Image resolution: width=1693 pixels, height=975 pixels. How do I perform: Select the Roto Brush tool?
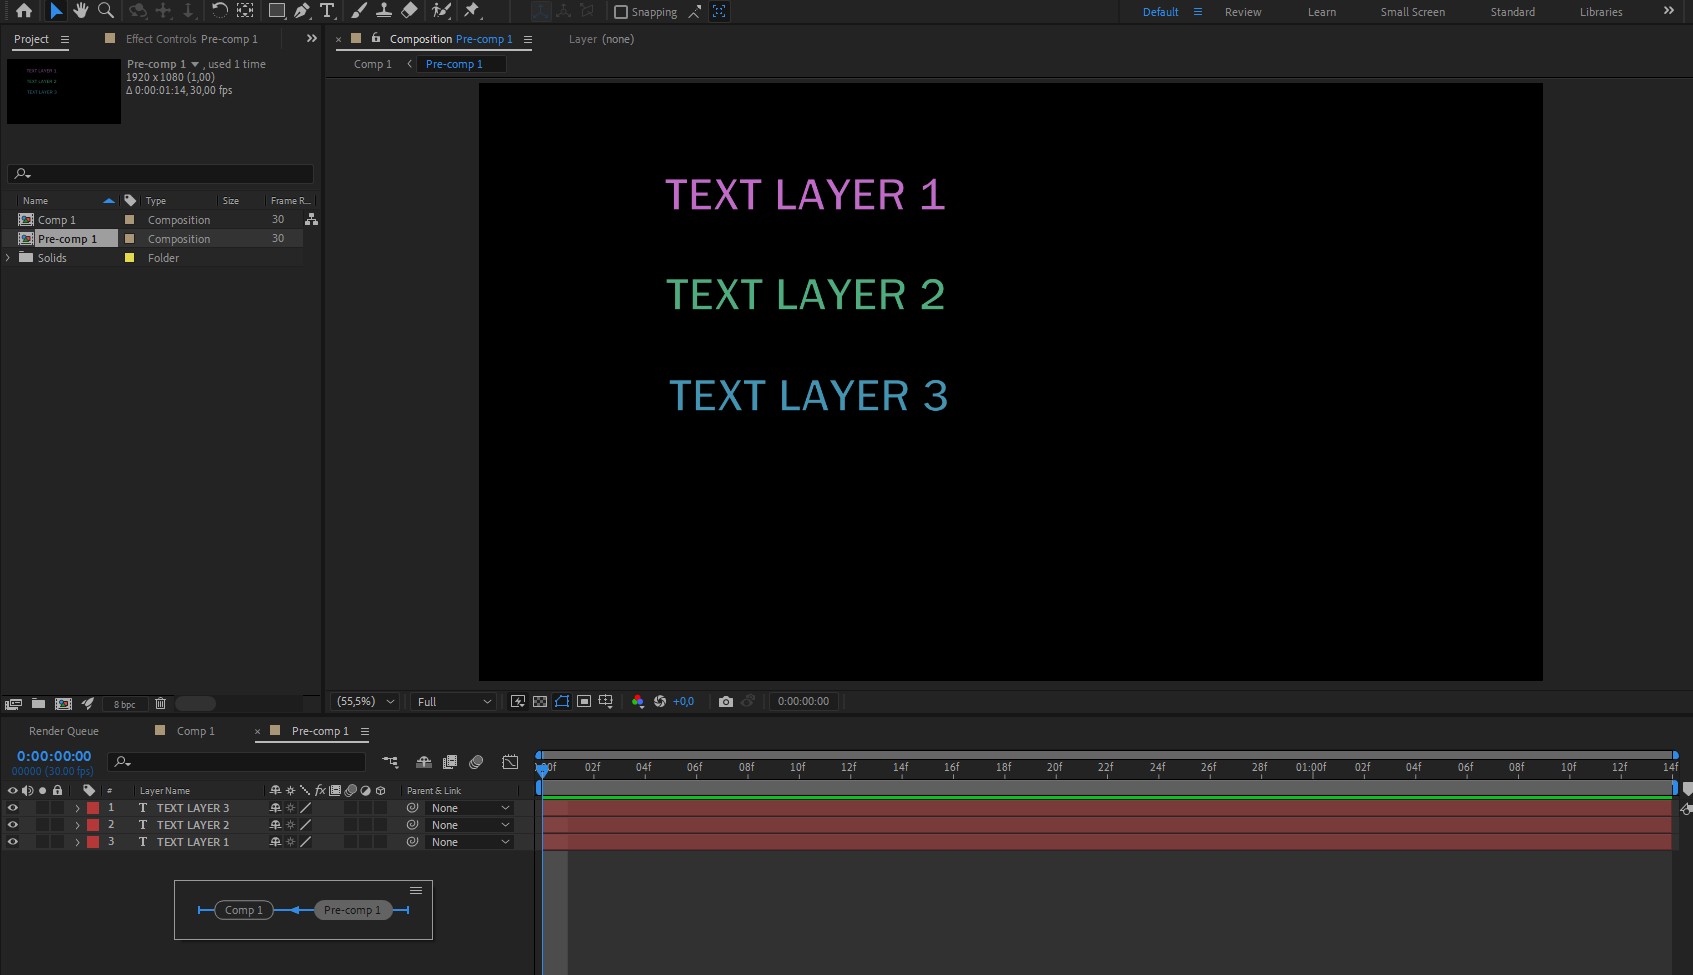(441, 11)
